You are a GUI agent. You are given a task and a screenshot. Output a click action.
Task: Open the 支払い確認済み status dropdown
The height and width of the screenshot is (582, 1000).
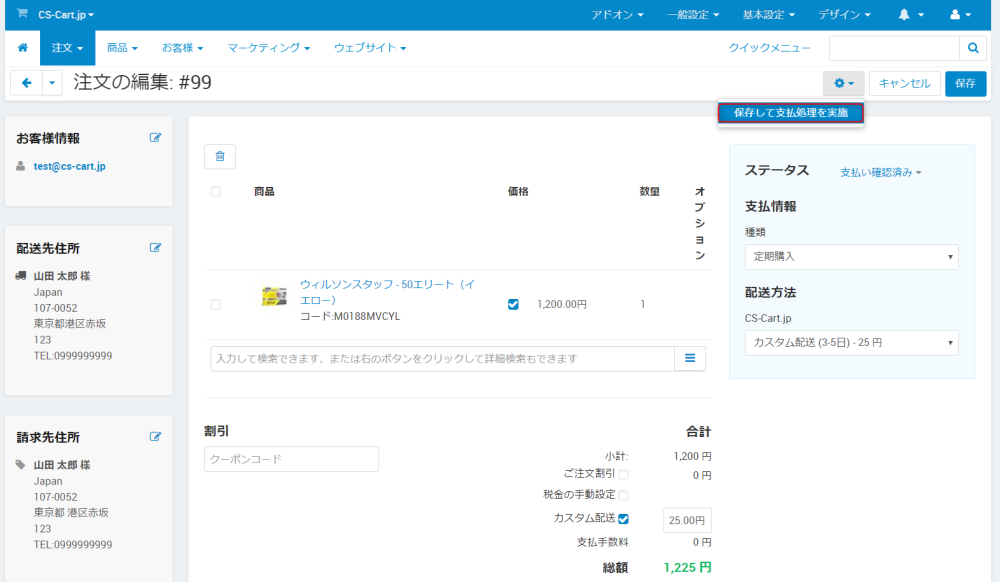coord(880,172)
